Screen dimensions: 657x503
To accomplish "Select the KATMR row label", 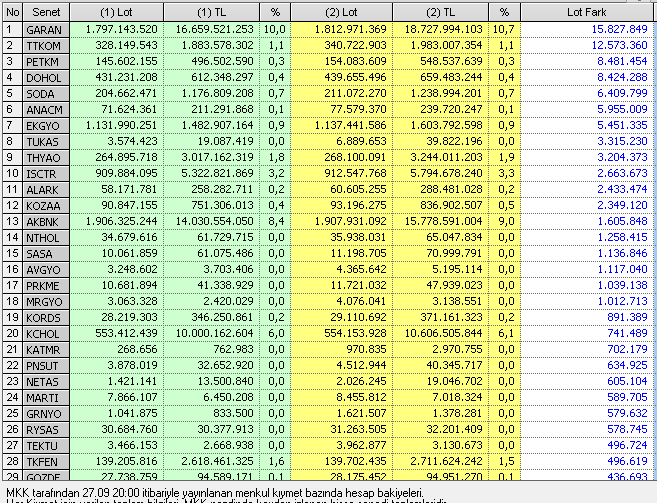I will click(46, 350).
